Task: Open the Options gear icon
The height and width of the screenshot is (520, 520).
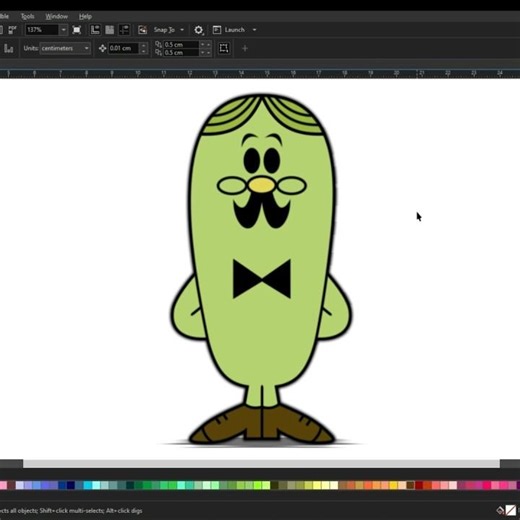Action: pyautogui.click(x=199, y=30)
